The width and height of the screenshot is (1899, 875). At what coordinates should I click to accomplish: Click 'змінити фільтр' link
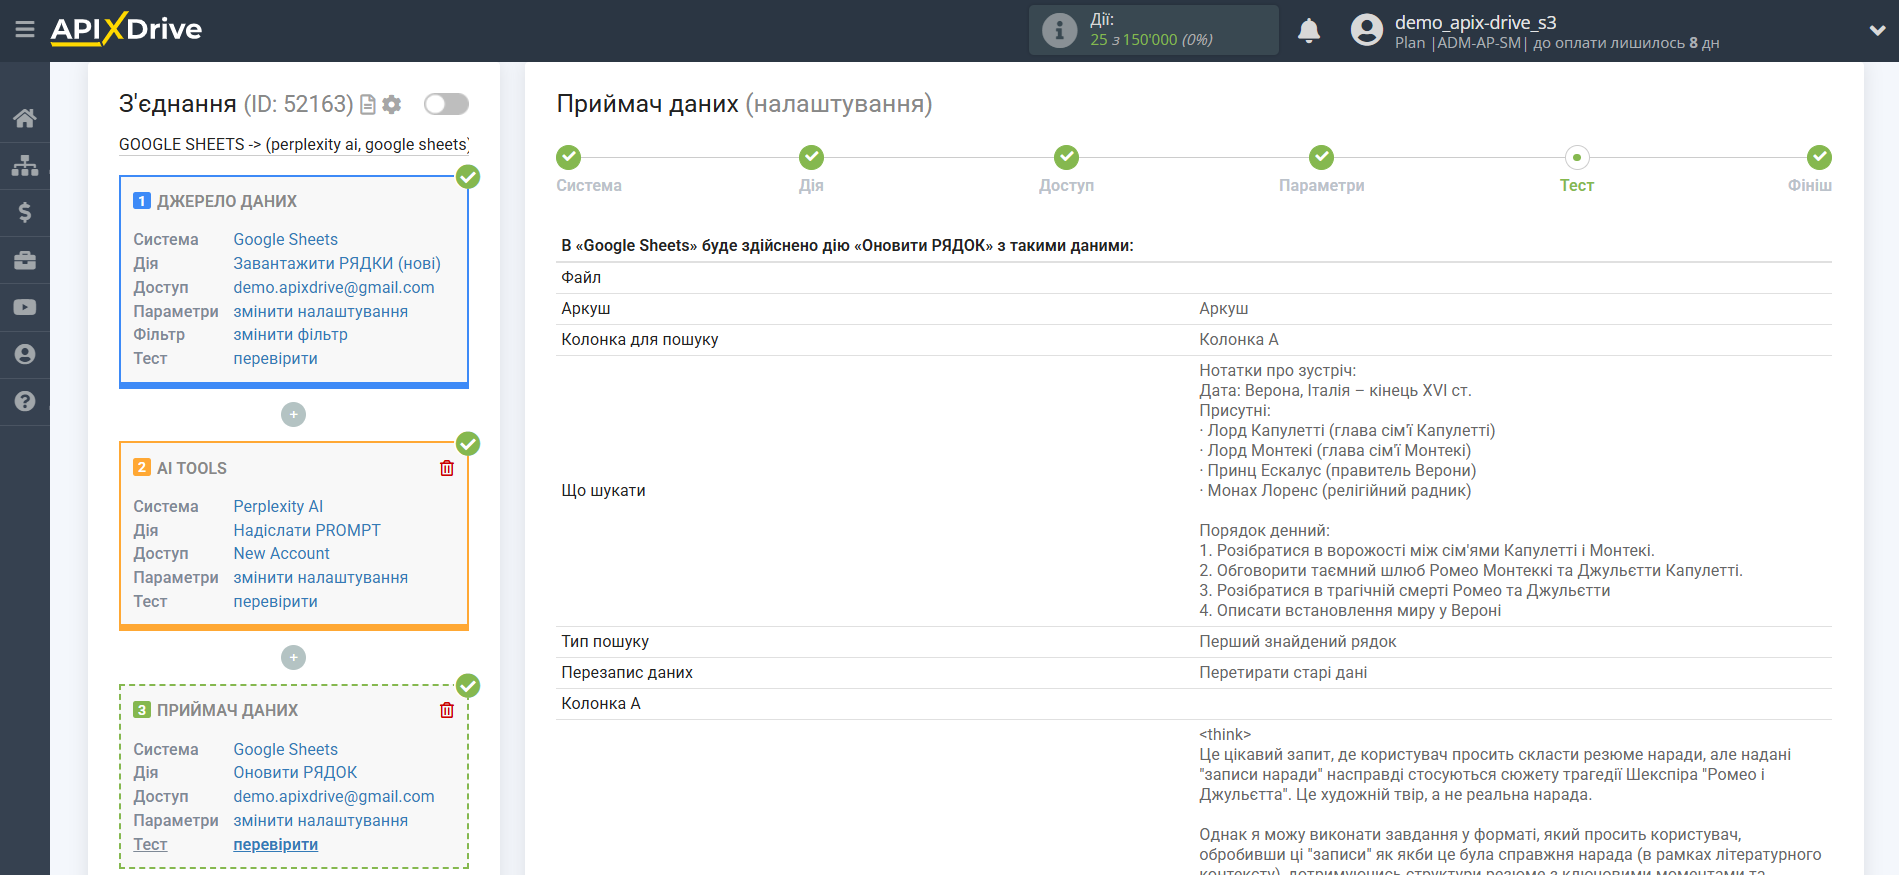point(291,334)
